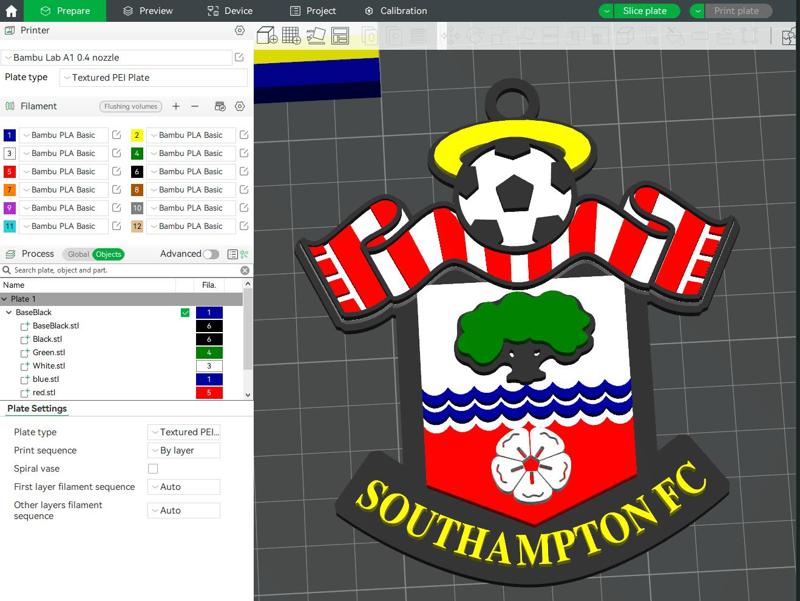Open the Calibration menu
This screenshot has height=601, width=800.
point(403,12)
